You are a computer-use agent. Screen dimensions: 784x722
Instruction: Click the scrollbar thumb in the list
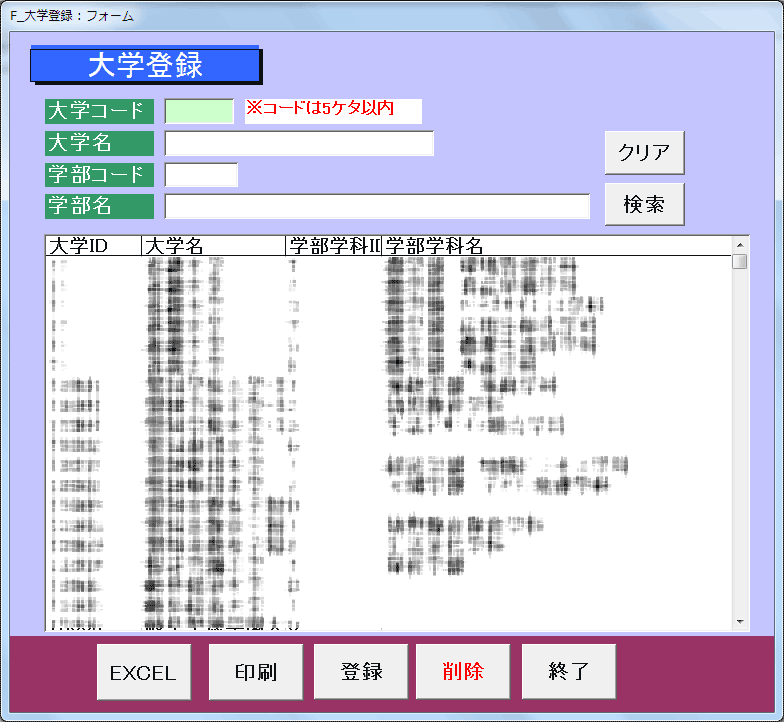(x=740, y=262)
